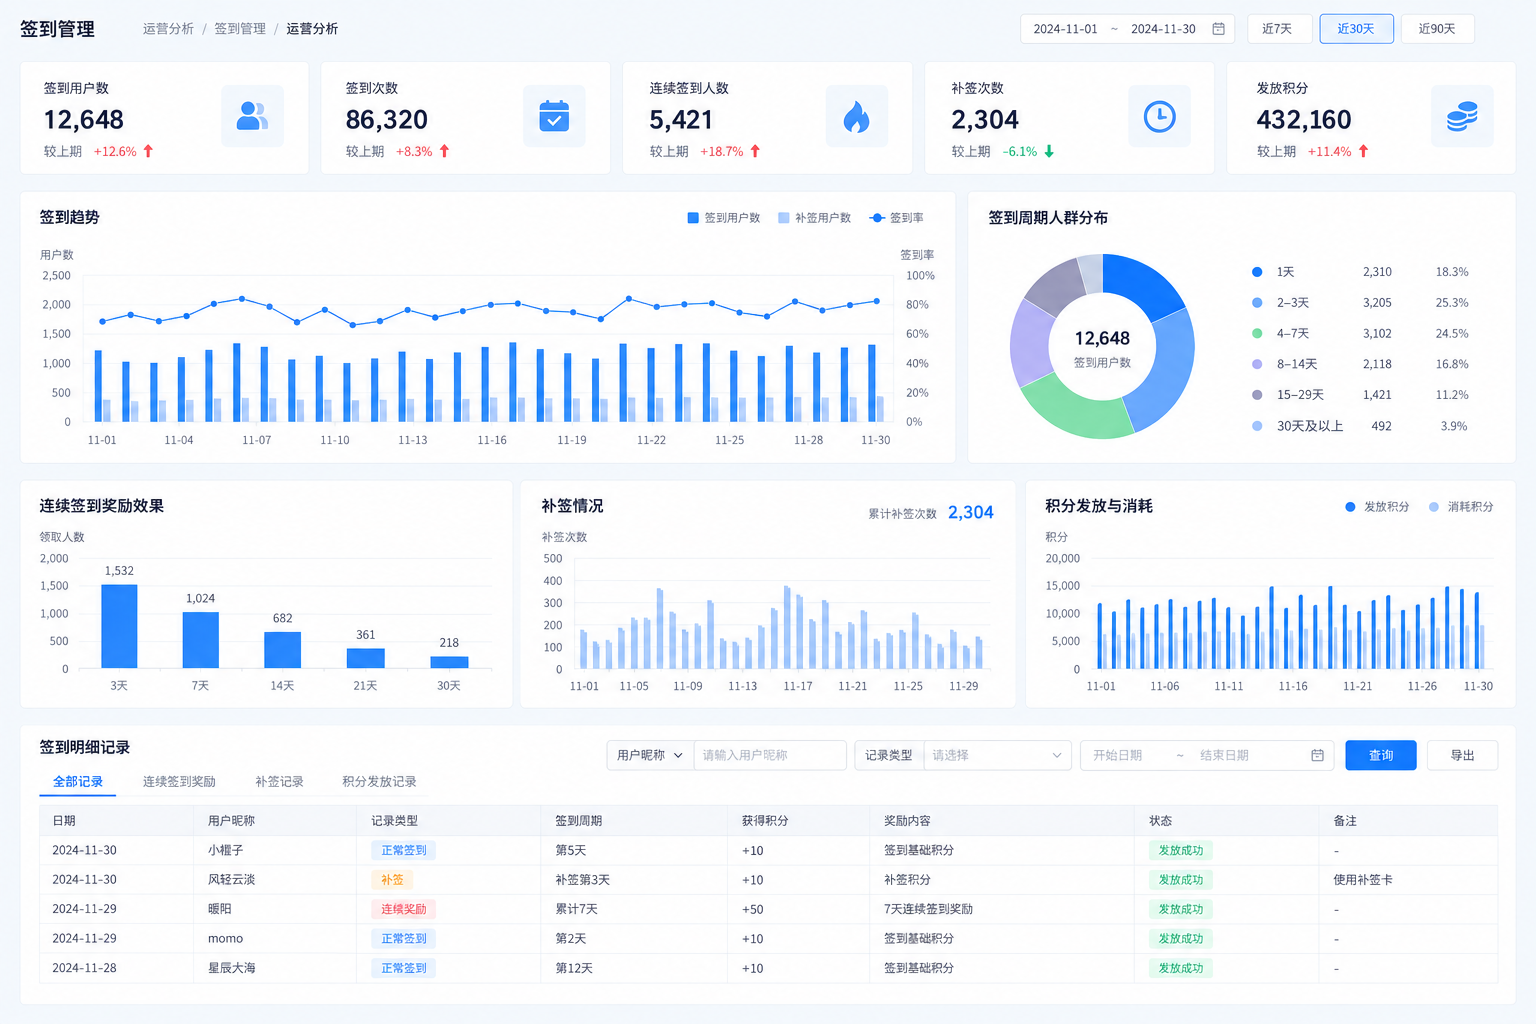Switch to 补签记录 tab
This screenshot has width=1536, height=1024.
click(279, 782)
